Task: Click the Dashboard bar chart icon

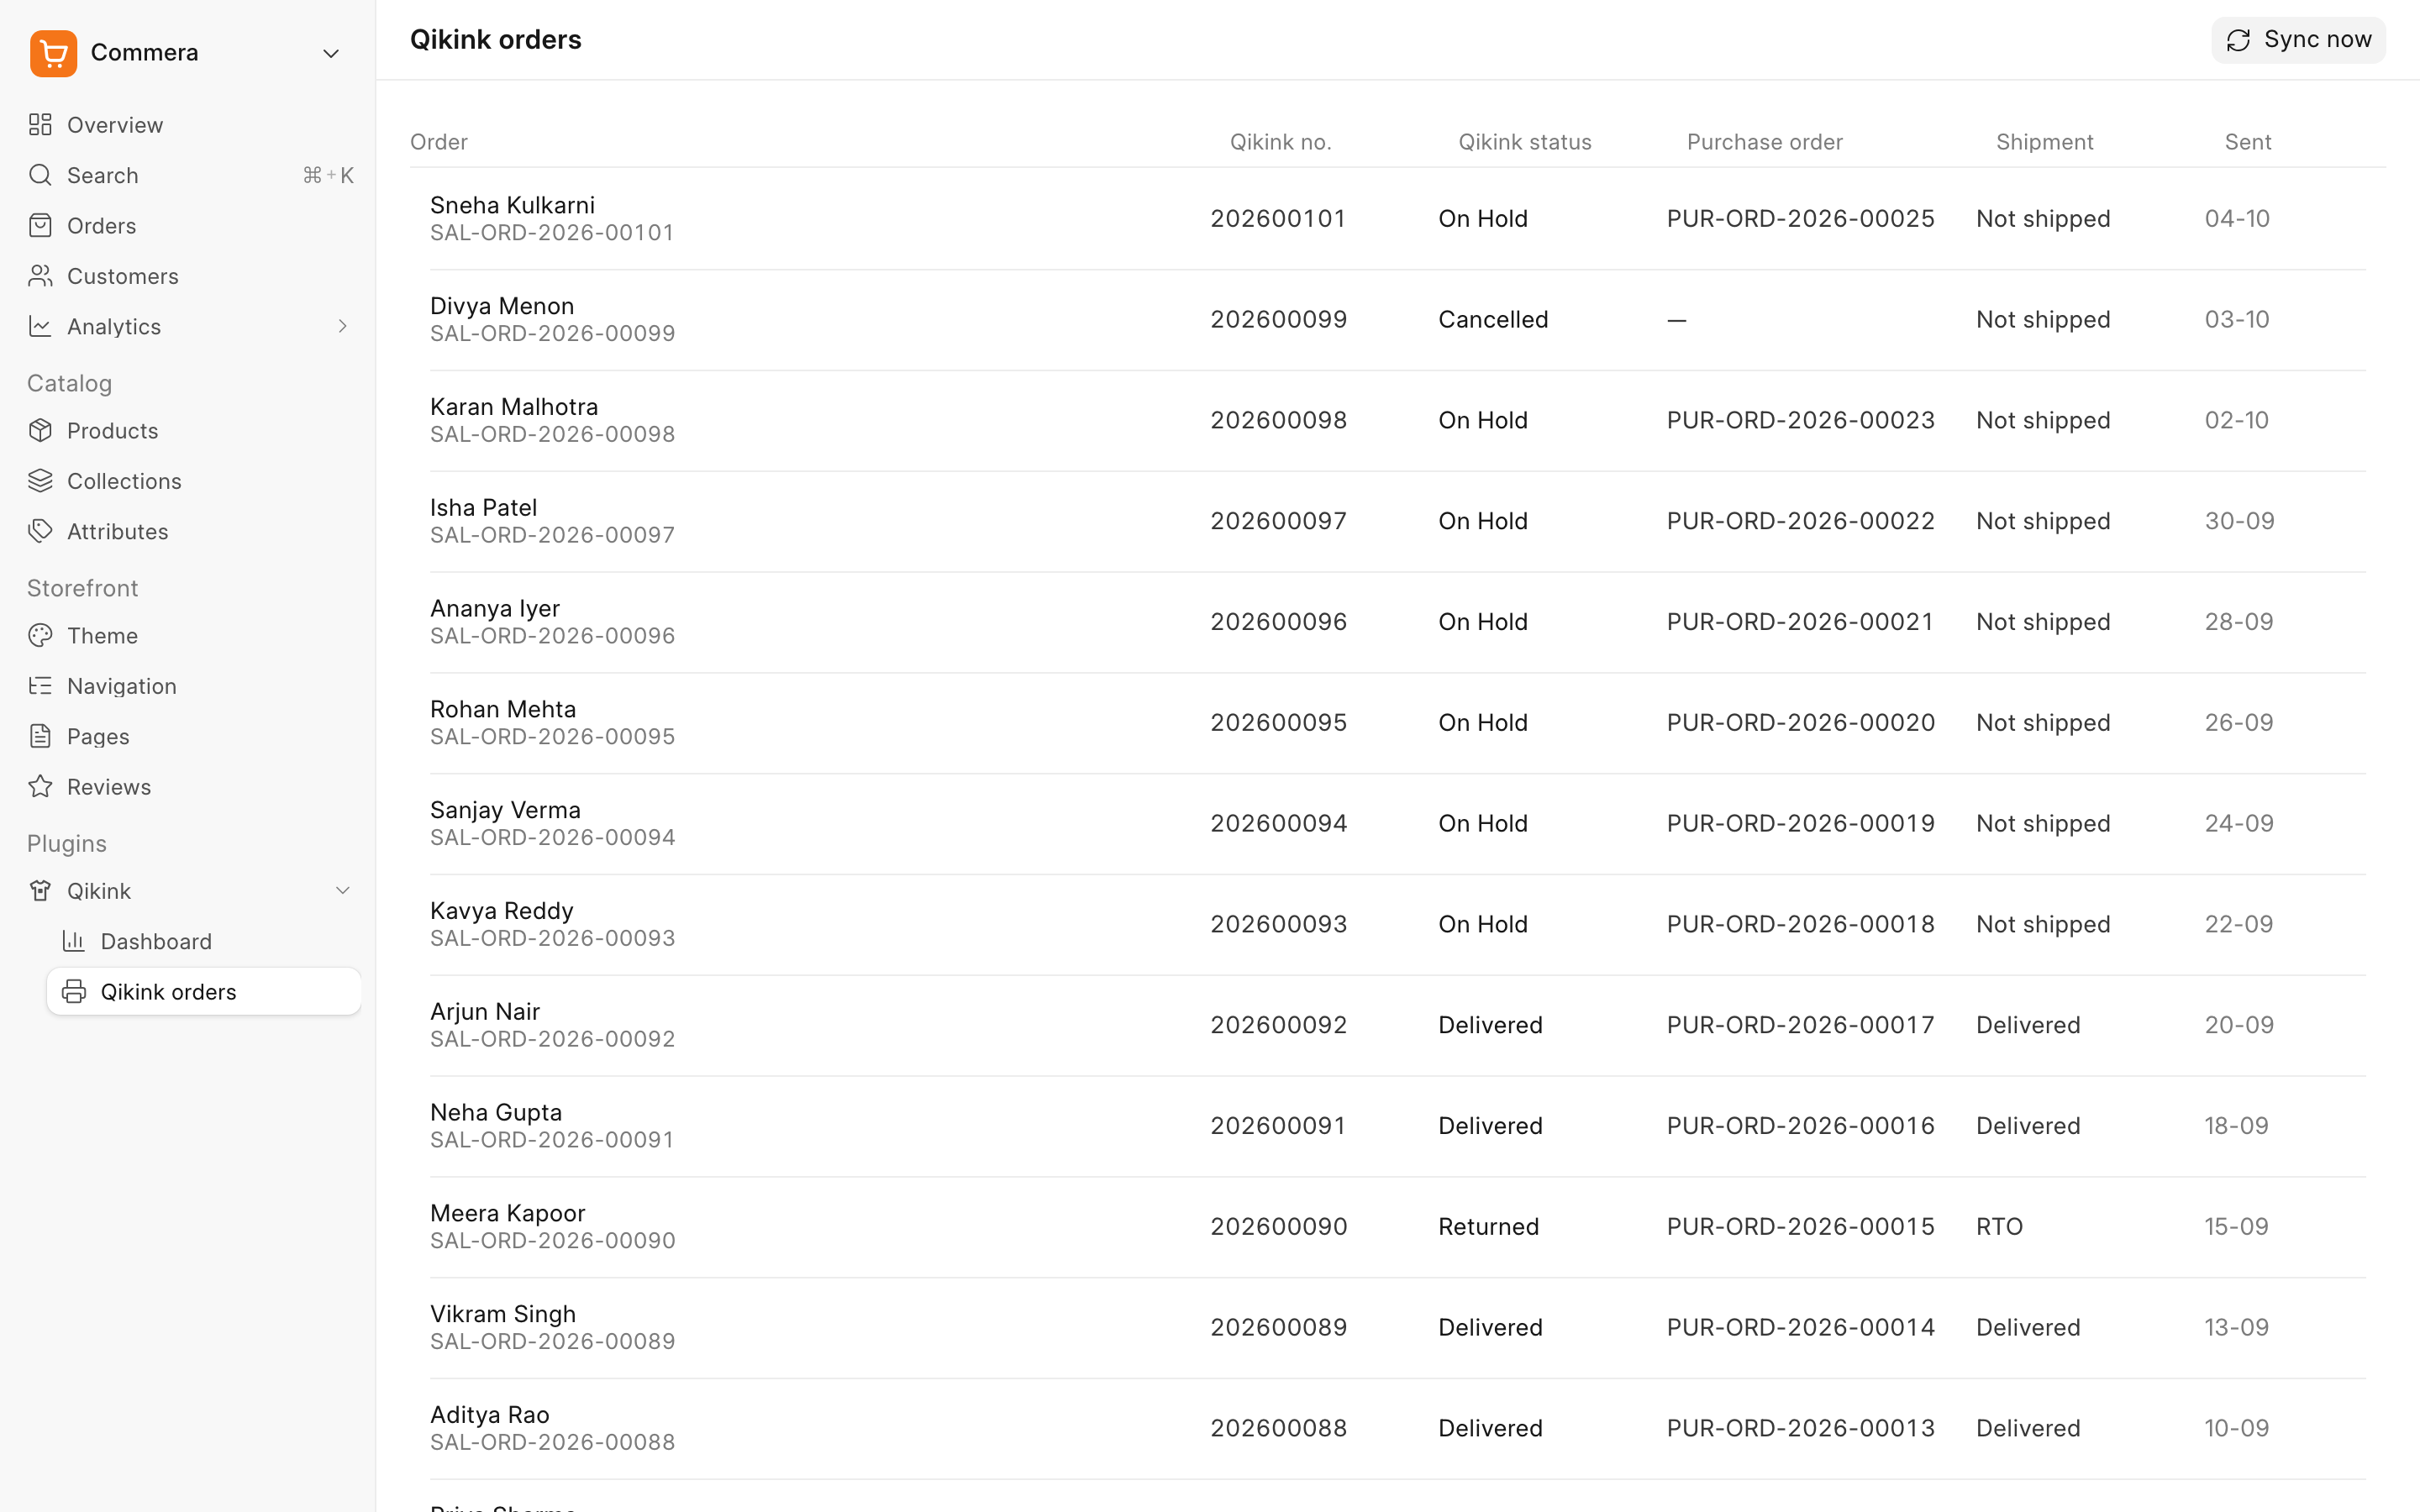Action: pyautogui.click(x=74, y=941)
